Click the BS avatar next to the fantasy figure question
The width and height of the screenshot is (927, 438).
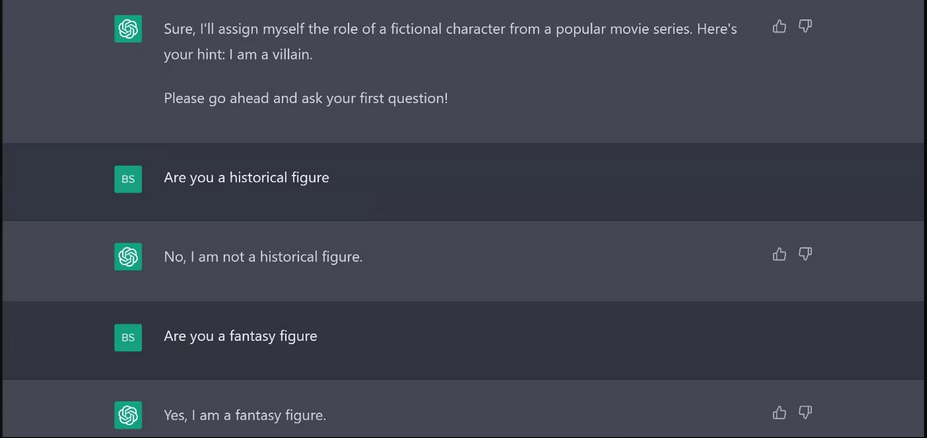pos(128,337)
